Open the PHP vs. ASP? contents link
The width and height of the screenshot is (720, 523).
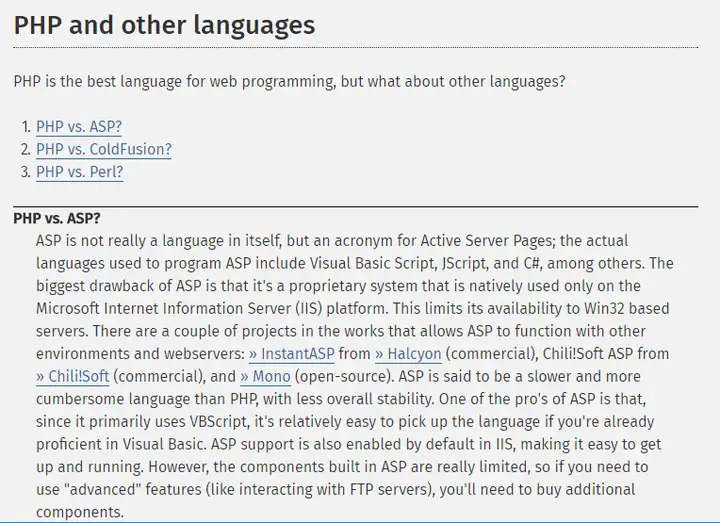click(79, 127)
